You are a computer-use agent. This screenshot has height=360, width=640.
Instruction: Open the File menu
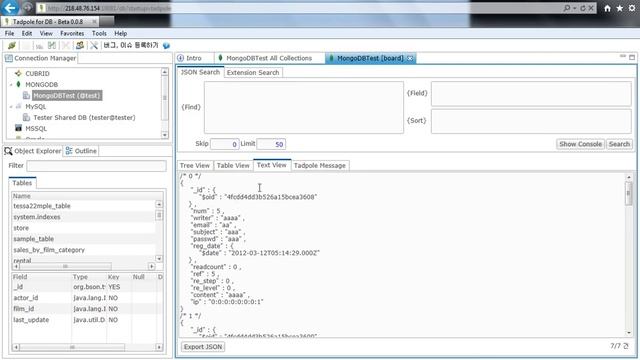pos(9,33)
